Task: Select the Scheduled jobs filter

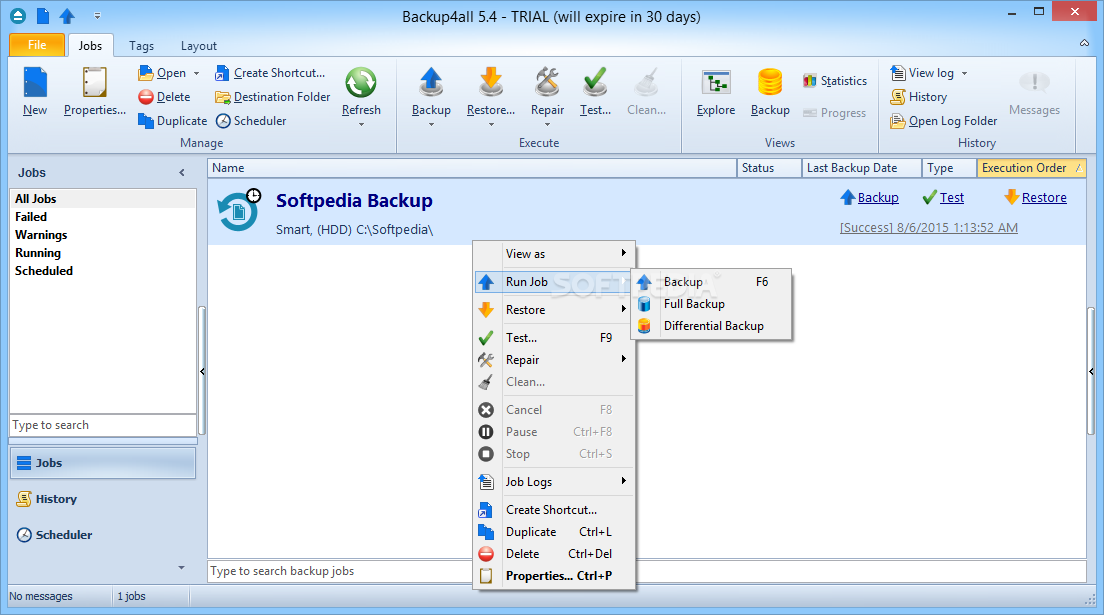Action: pyautogui.click(x=103, y=271)
